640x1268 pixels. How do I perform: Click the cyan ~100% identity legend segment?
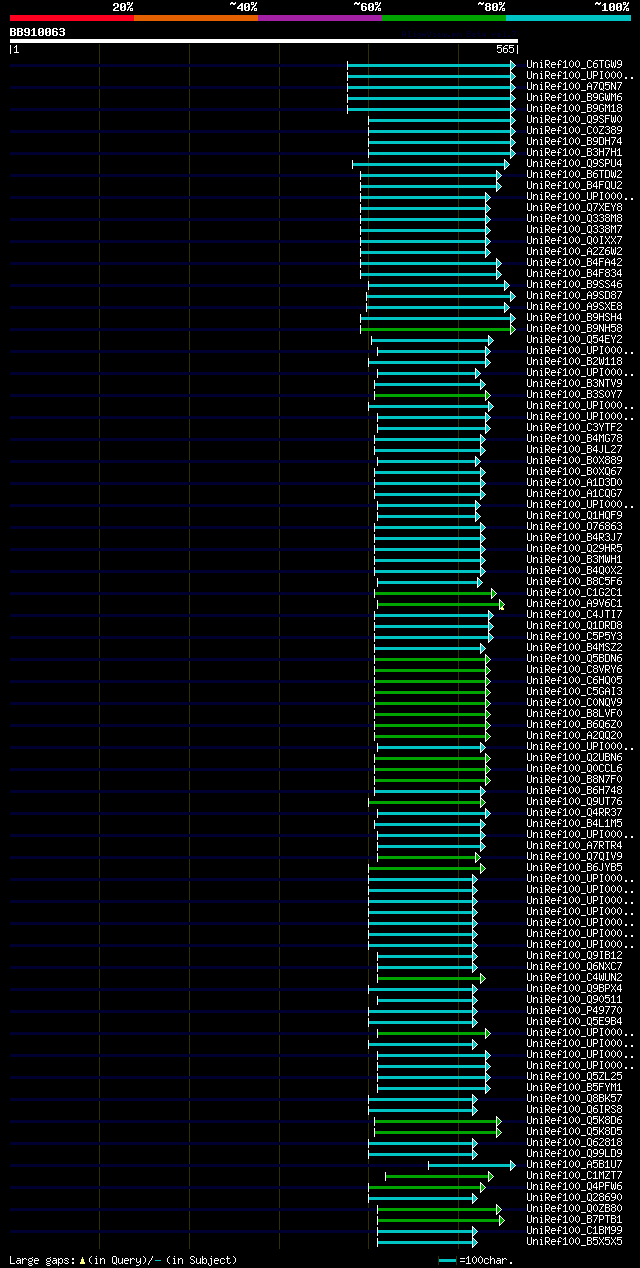point(568,17)
